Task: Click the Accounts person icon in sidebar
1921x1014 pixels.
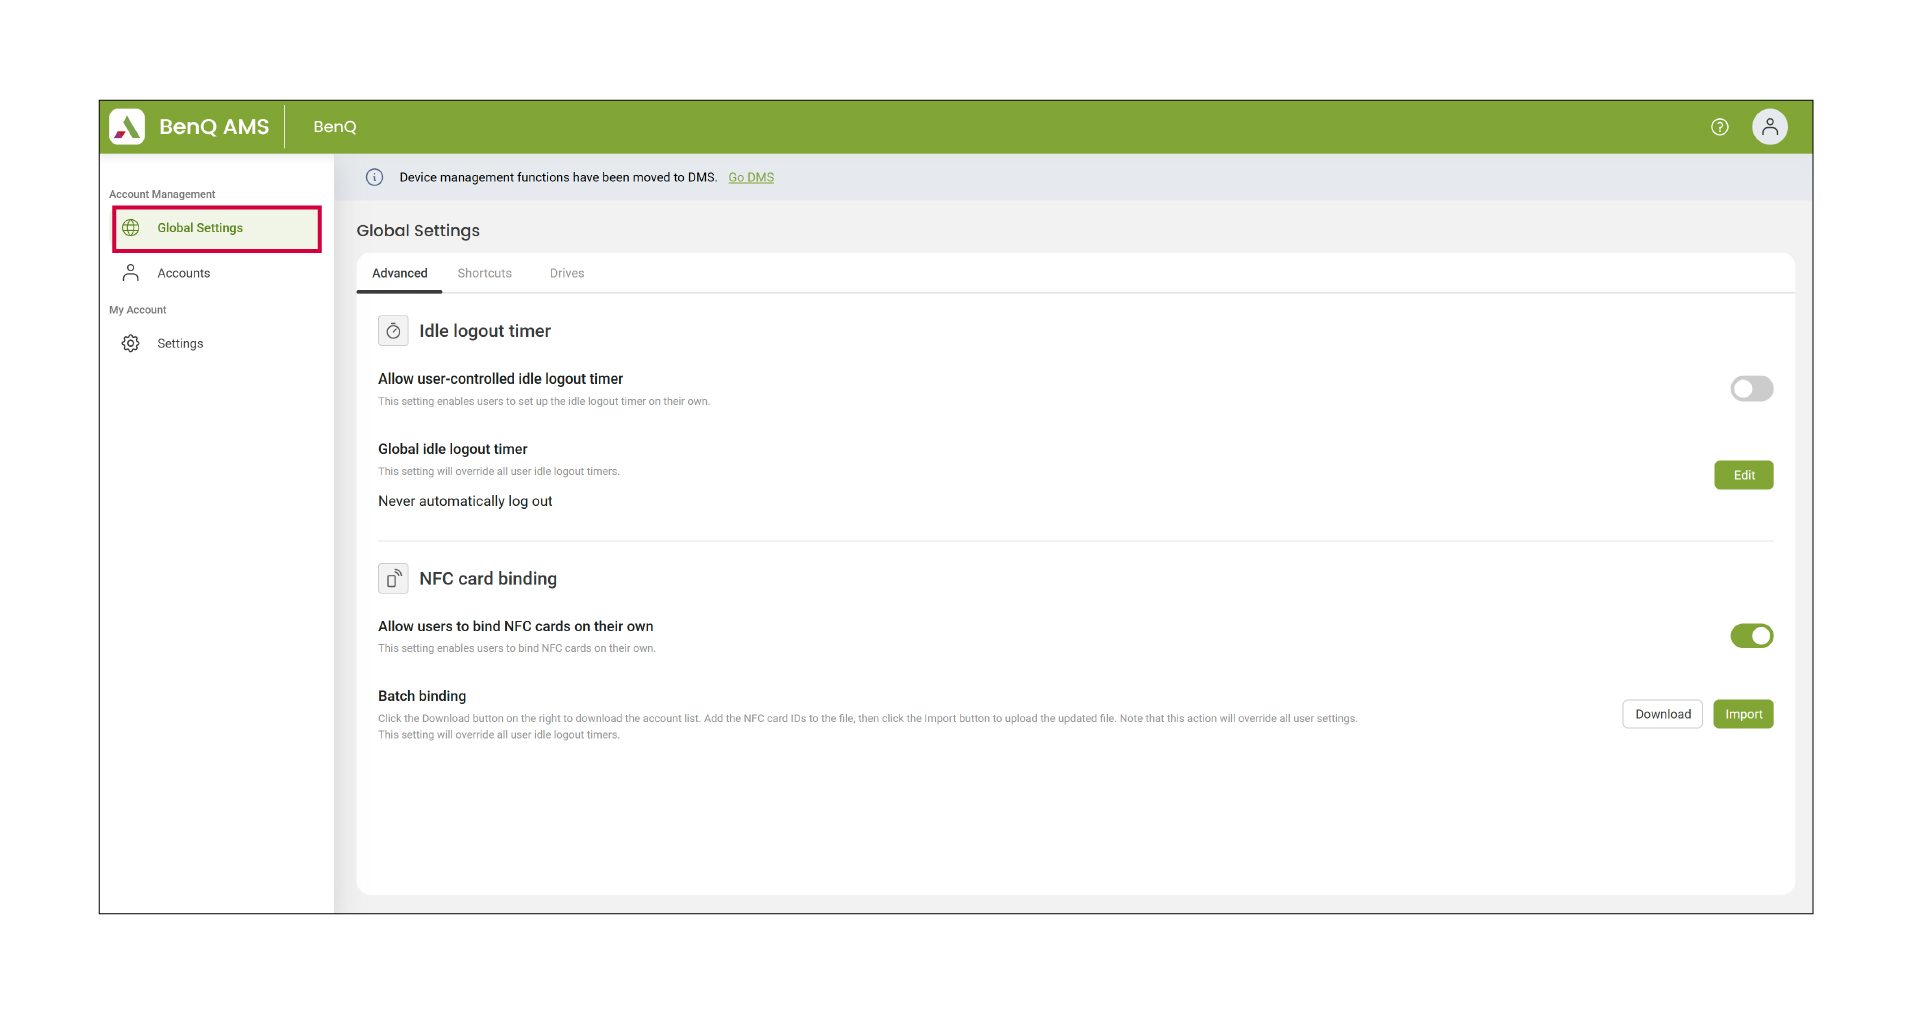Action: 131,273
